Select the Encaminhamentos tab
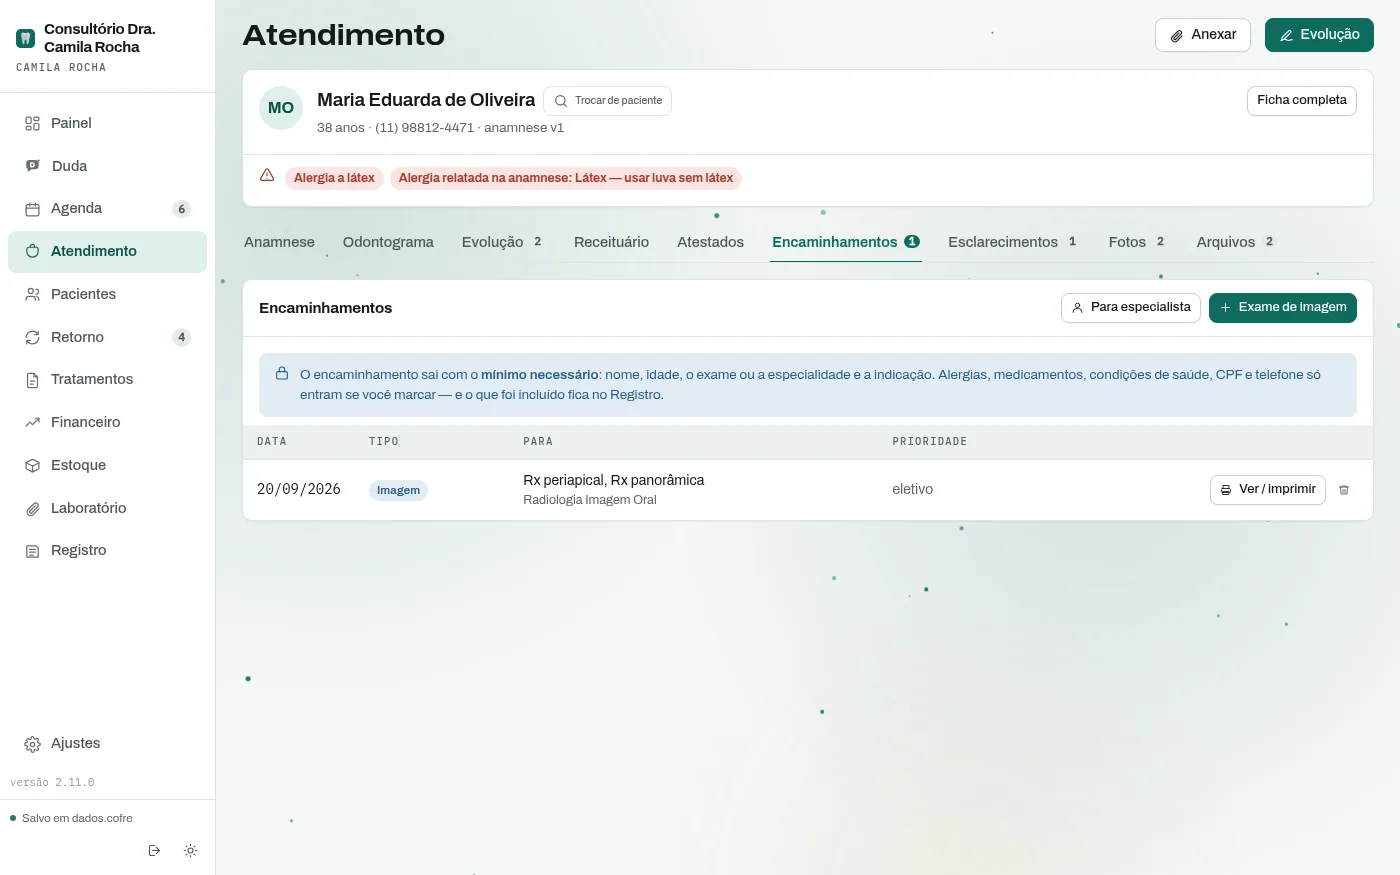The image size is (1400, 875). click(x=846, y=242)
